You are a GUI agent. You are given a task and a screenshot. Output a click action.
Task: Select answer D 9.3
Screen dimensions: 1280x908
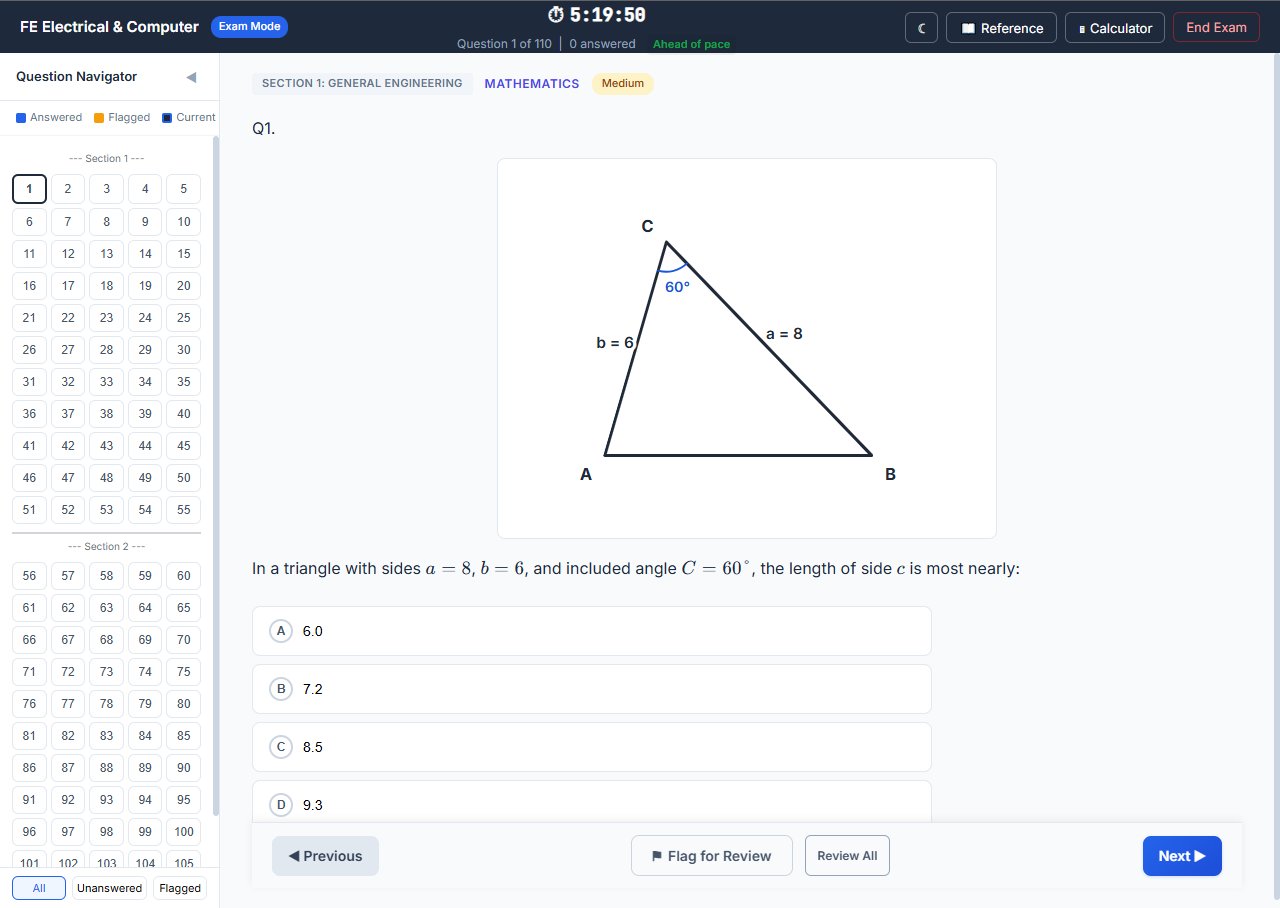pos(592,802)
